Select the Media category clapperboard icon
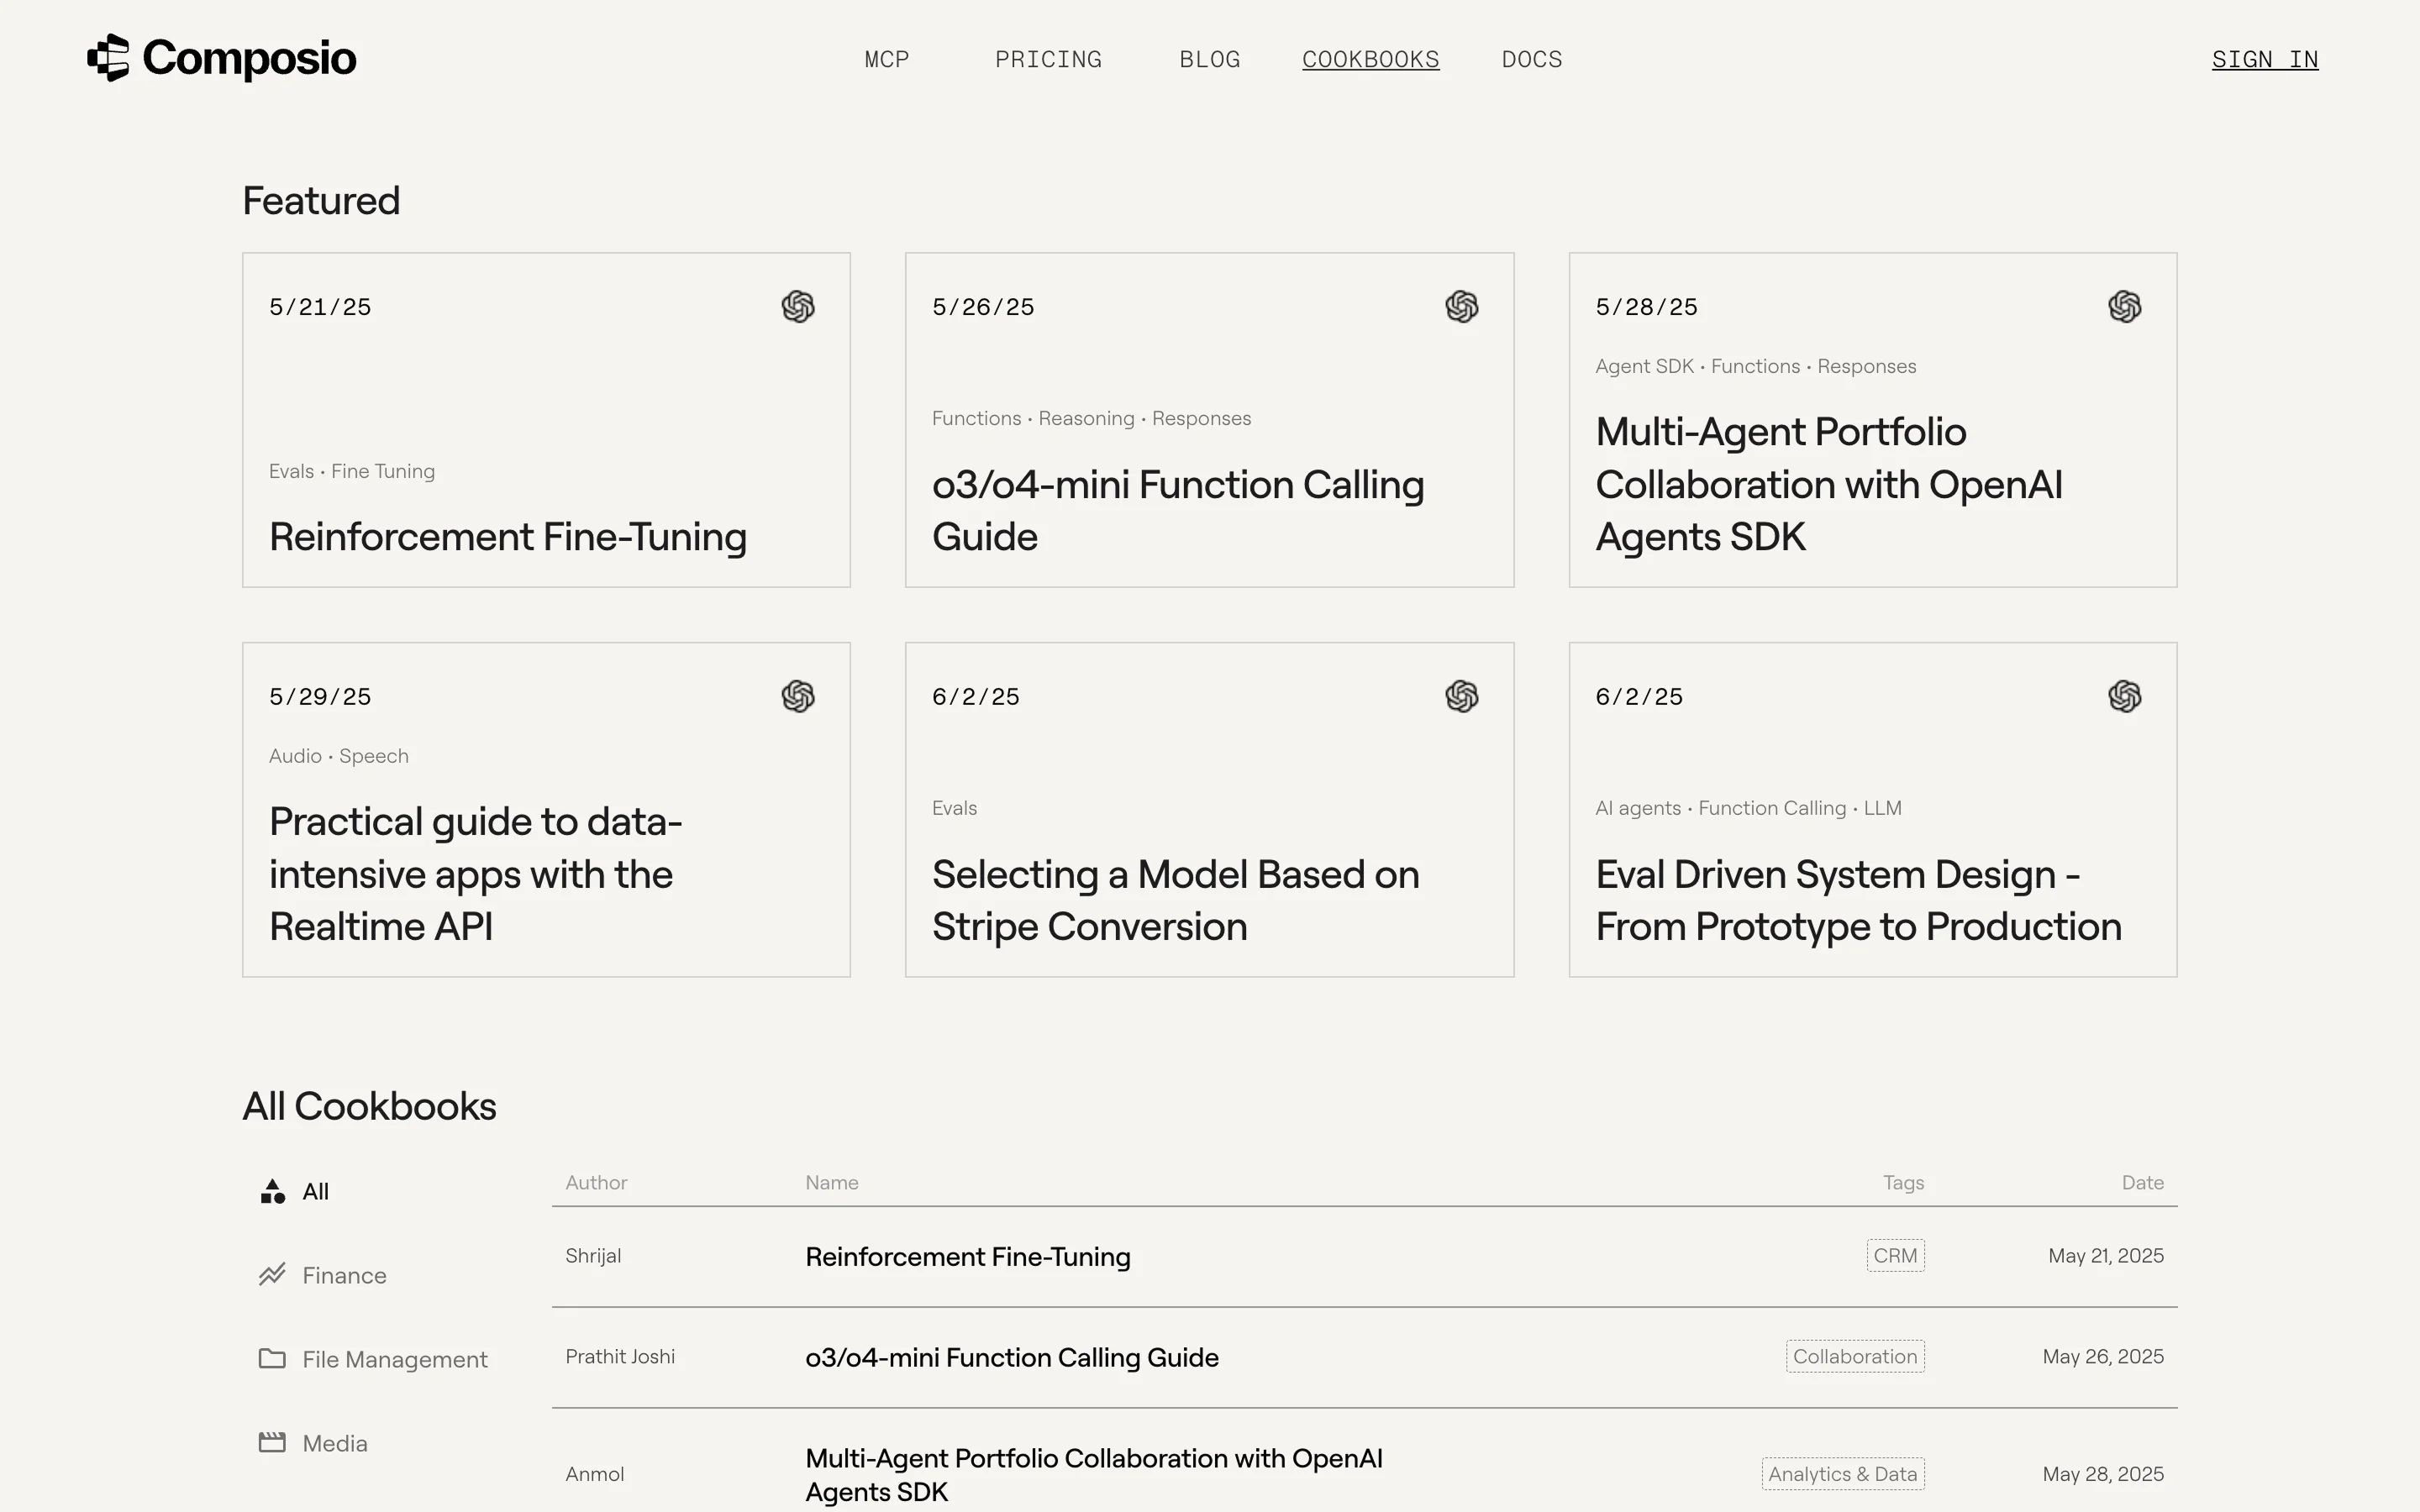The width and height of the screenshot is (2420, 1512). pyautogui.click(x=272, y=1443)
